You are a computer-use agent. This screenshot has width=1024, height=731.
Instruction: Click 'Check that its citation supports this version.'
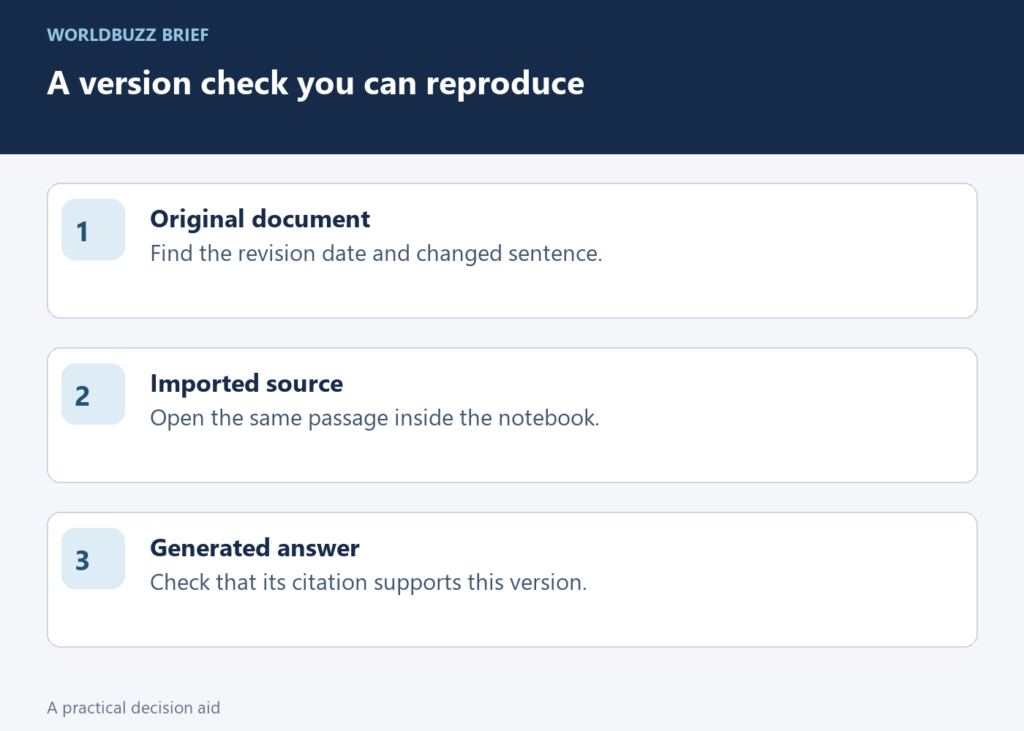pyautogui.click(x=368, y=583)
